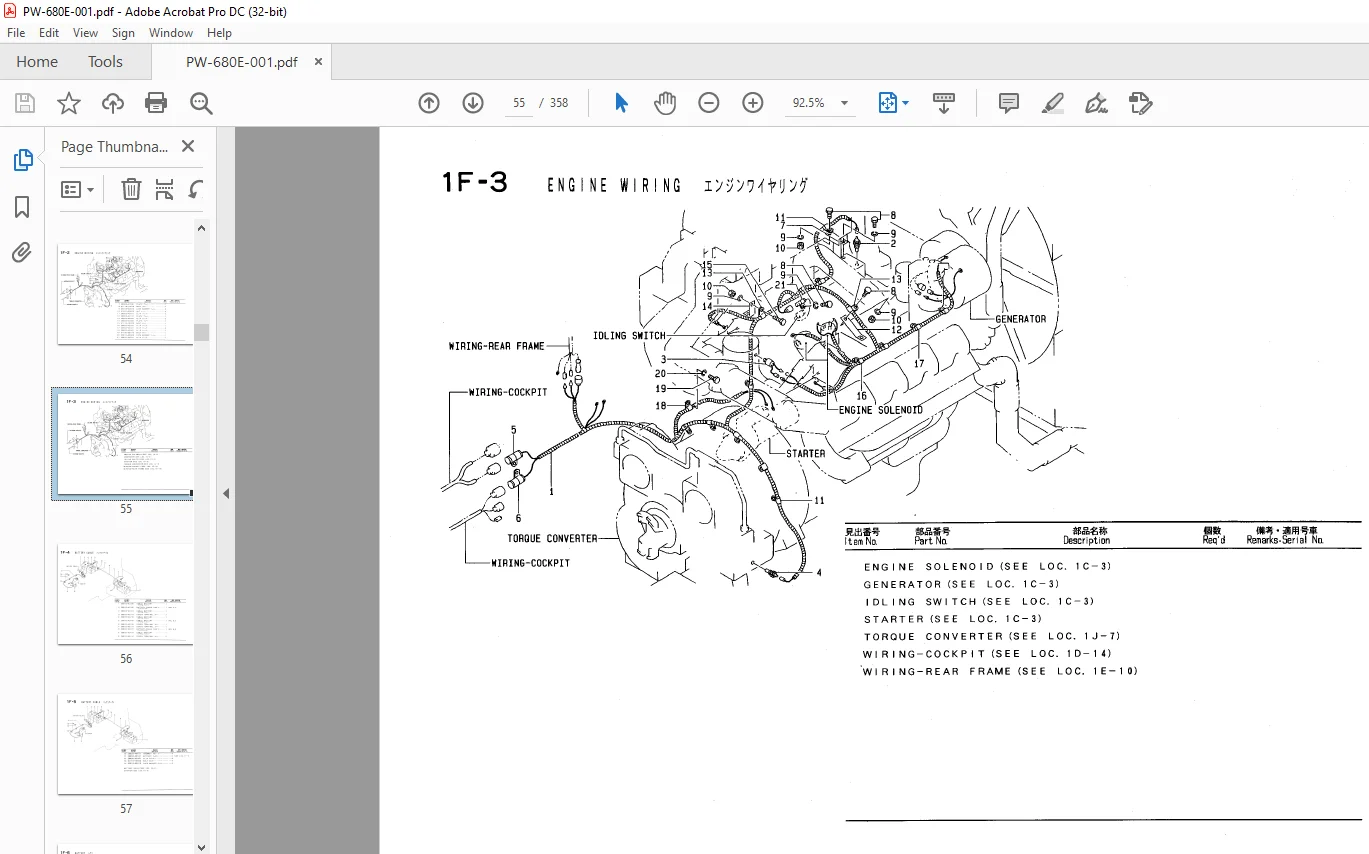Viewport: 1369px width, 854px height.
Task: Click the 'ENGINE WIRING' page heading
Action: pos(614,186)
